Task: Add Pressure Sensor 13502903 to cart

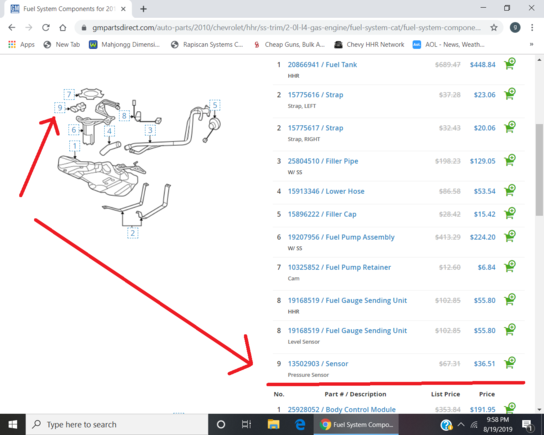Action: coord(510,363)
